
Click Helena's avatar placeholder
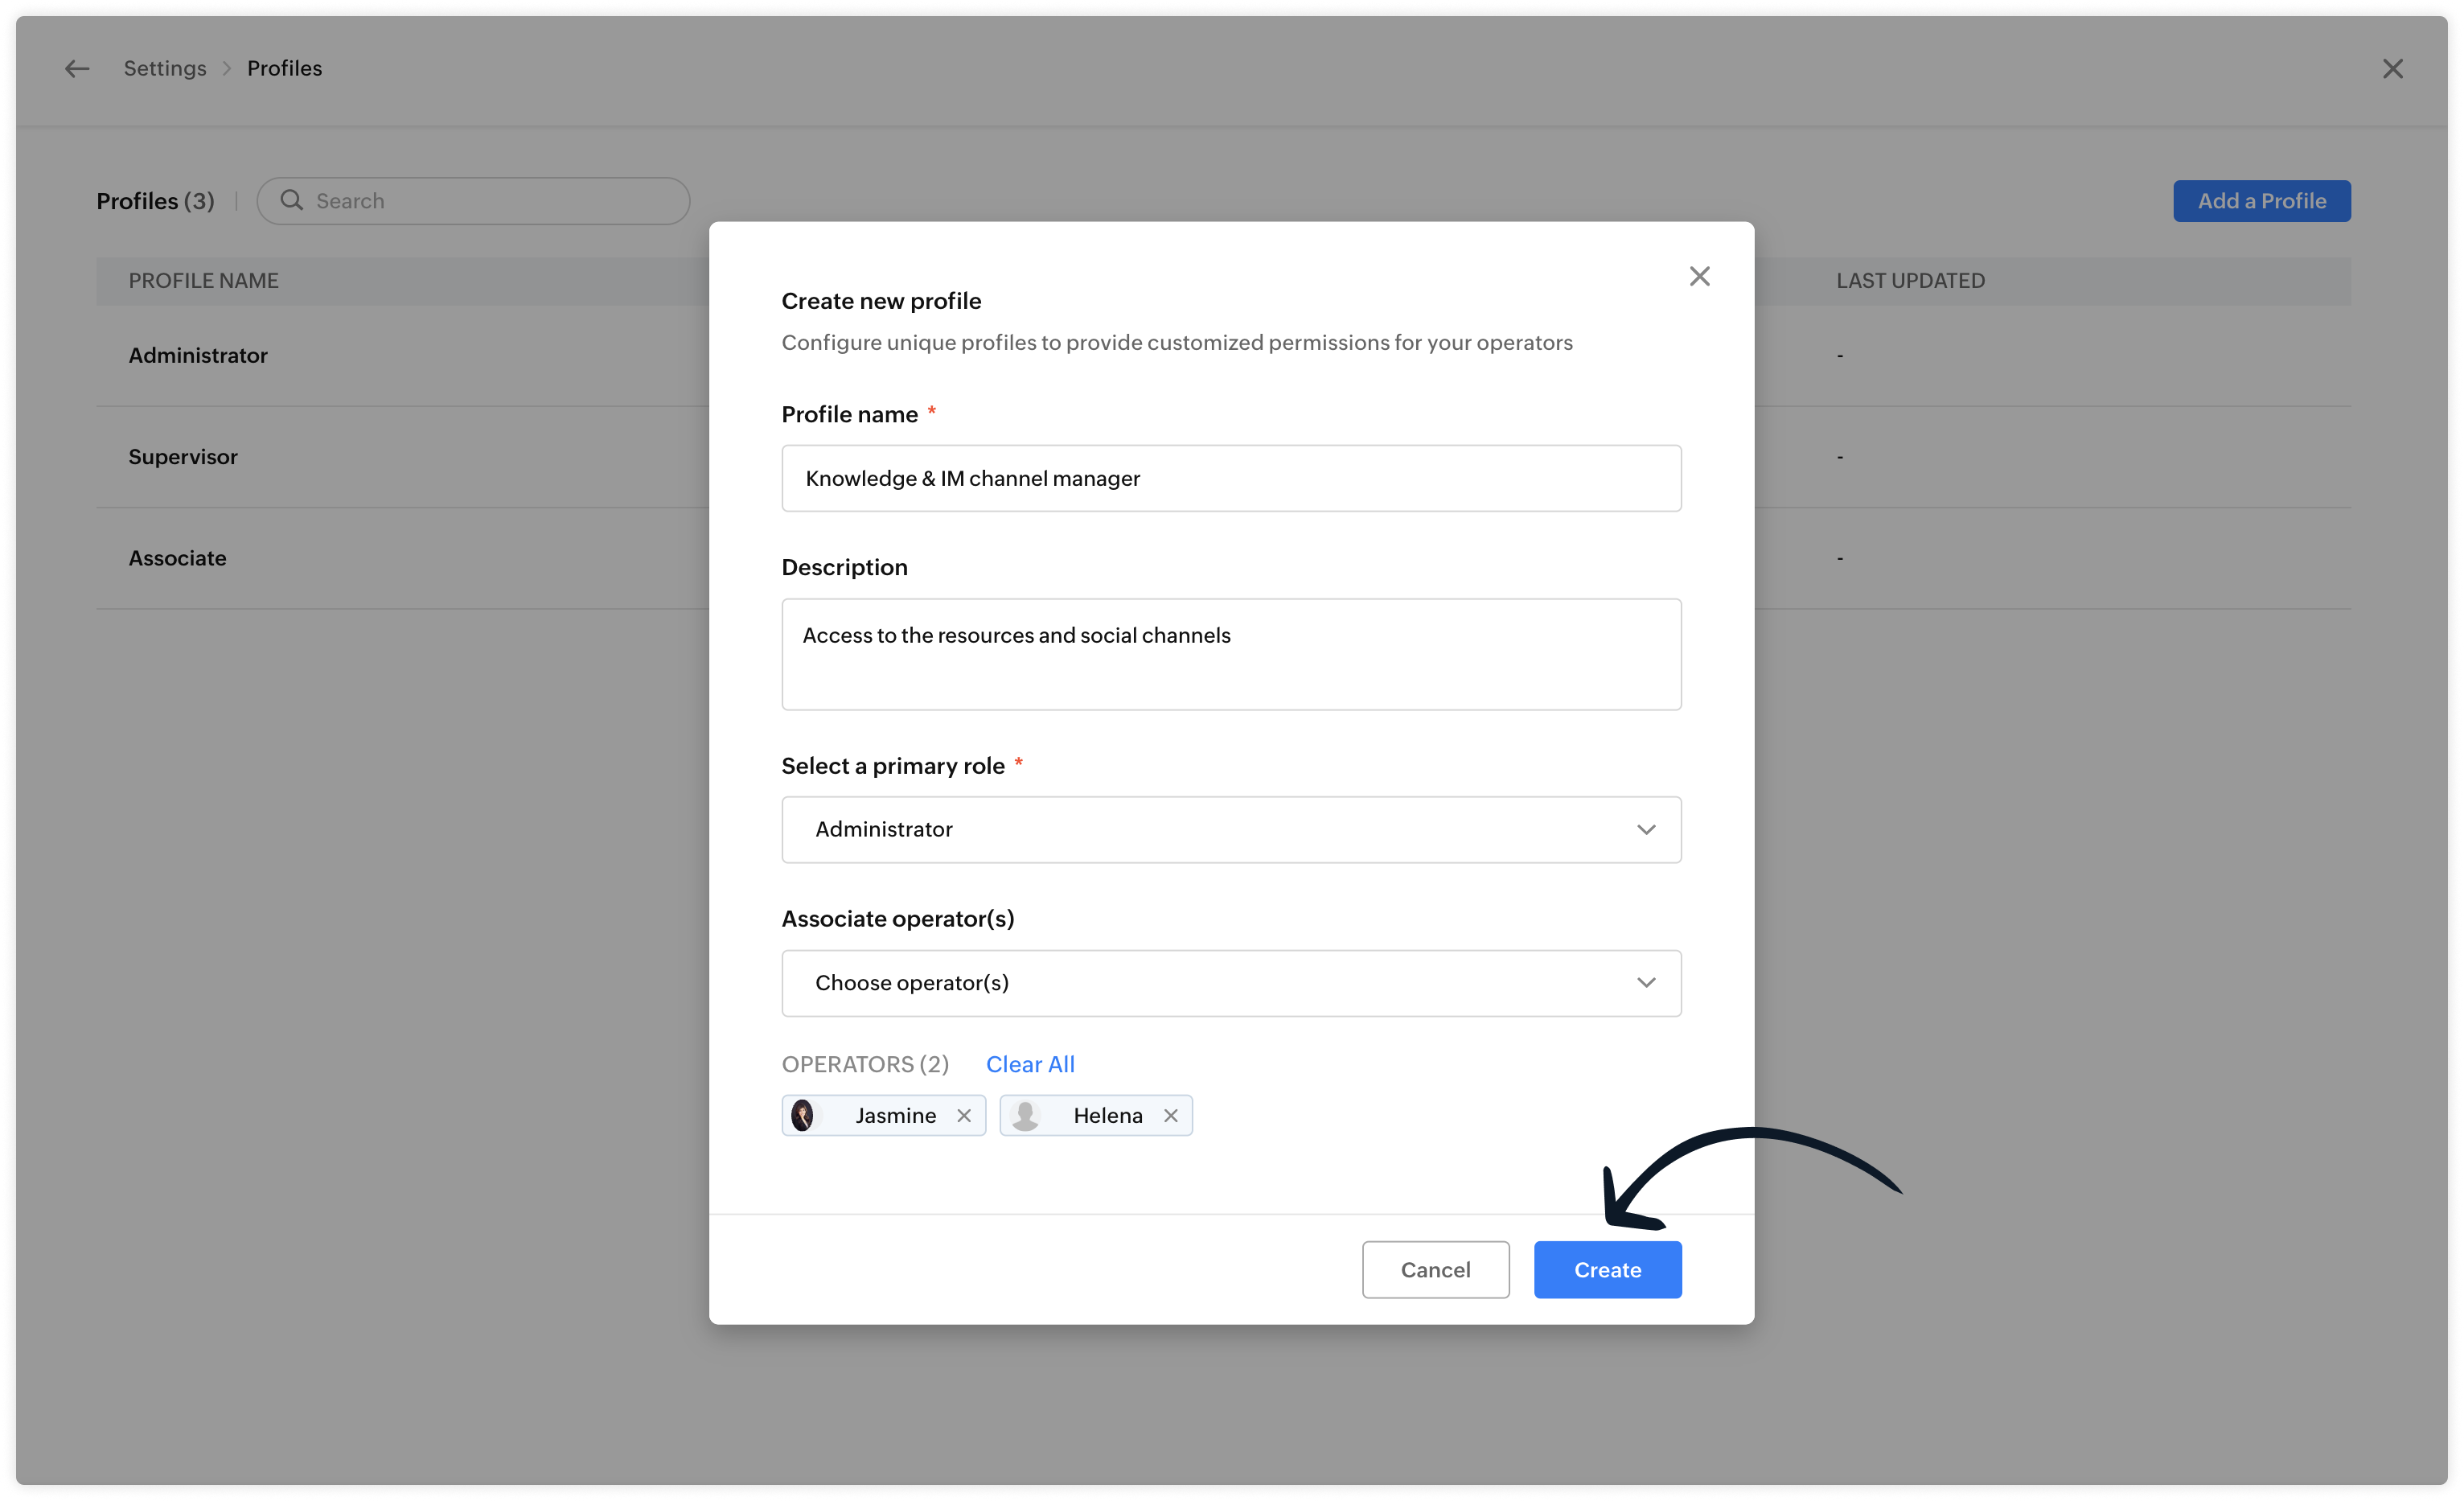tap(1024, 1115)
